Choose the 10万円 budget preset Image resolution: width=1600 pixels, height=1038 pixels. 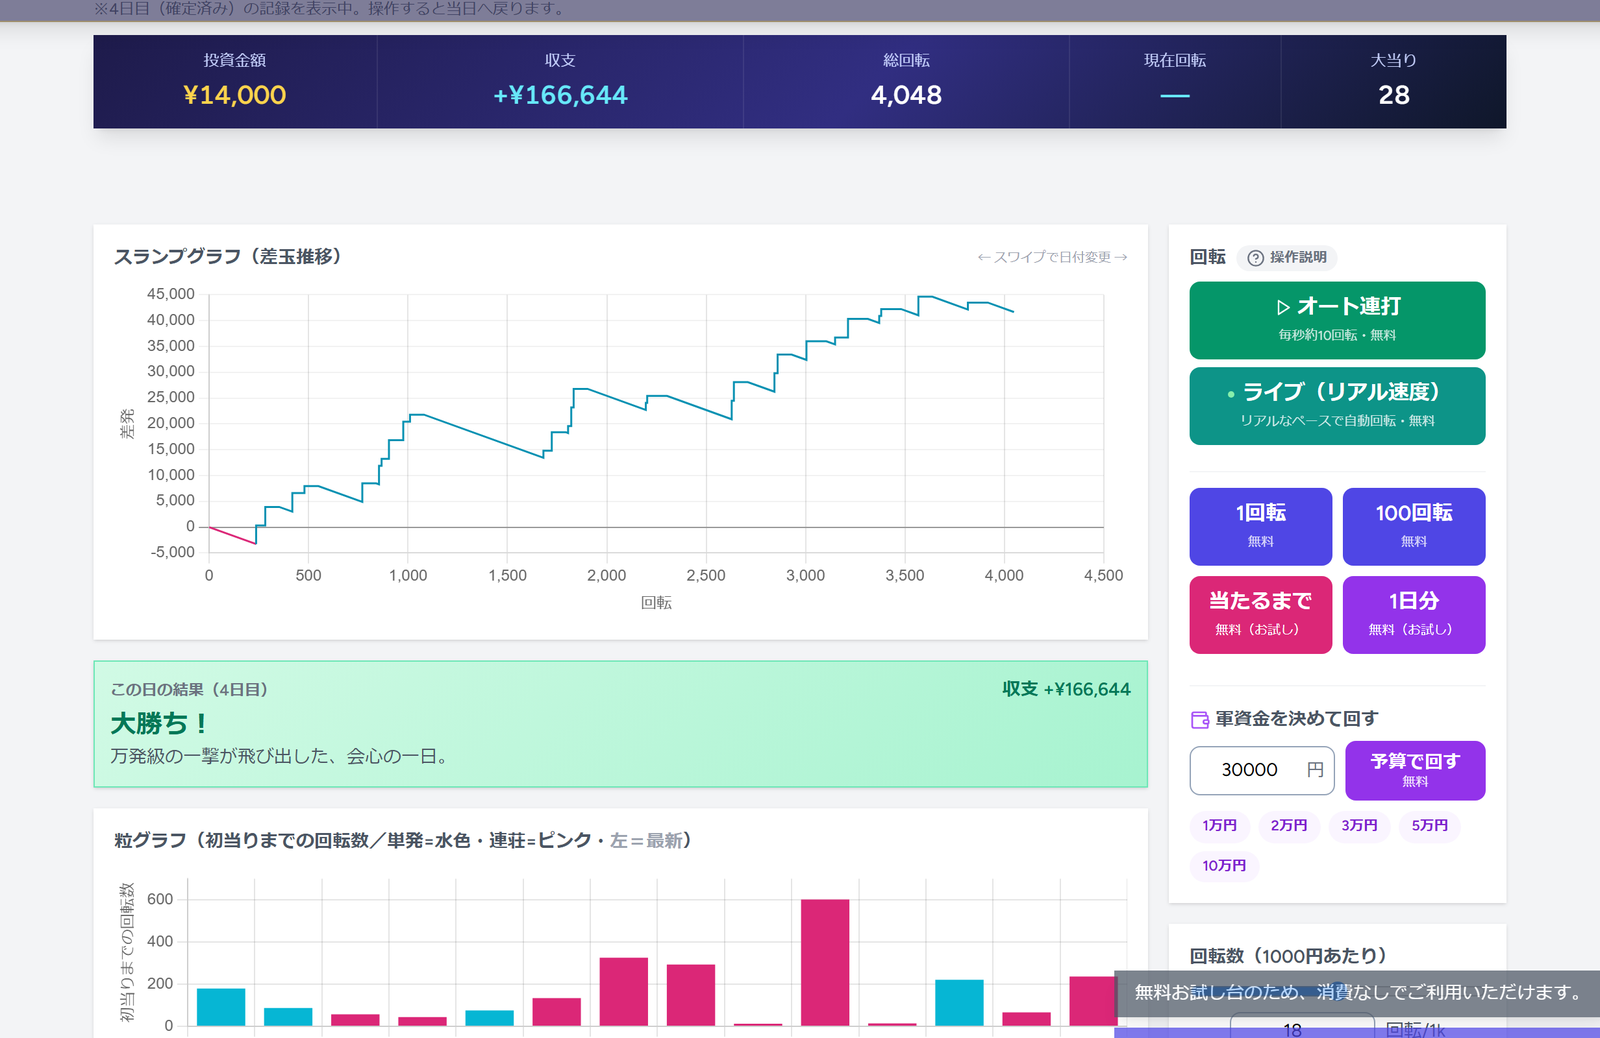tap(1224, 865)
